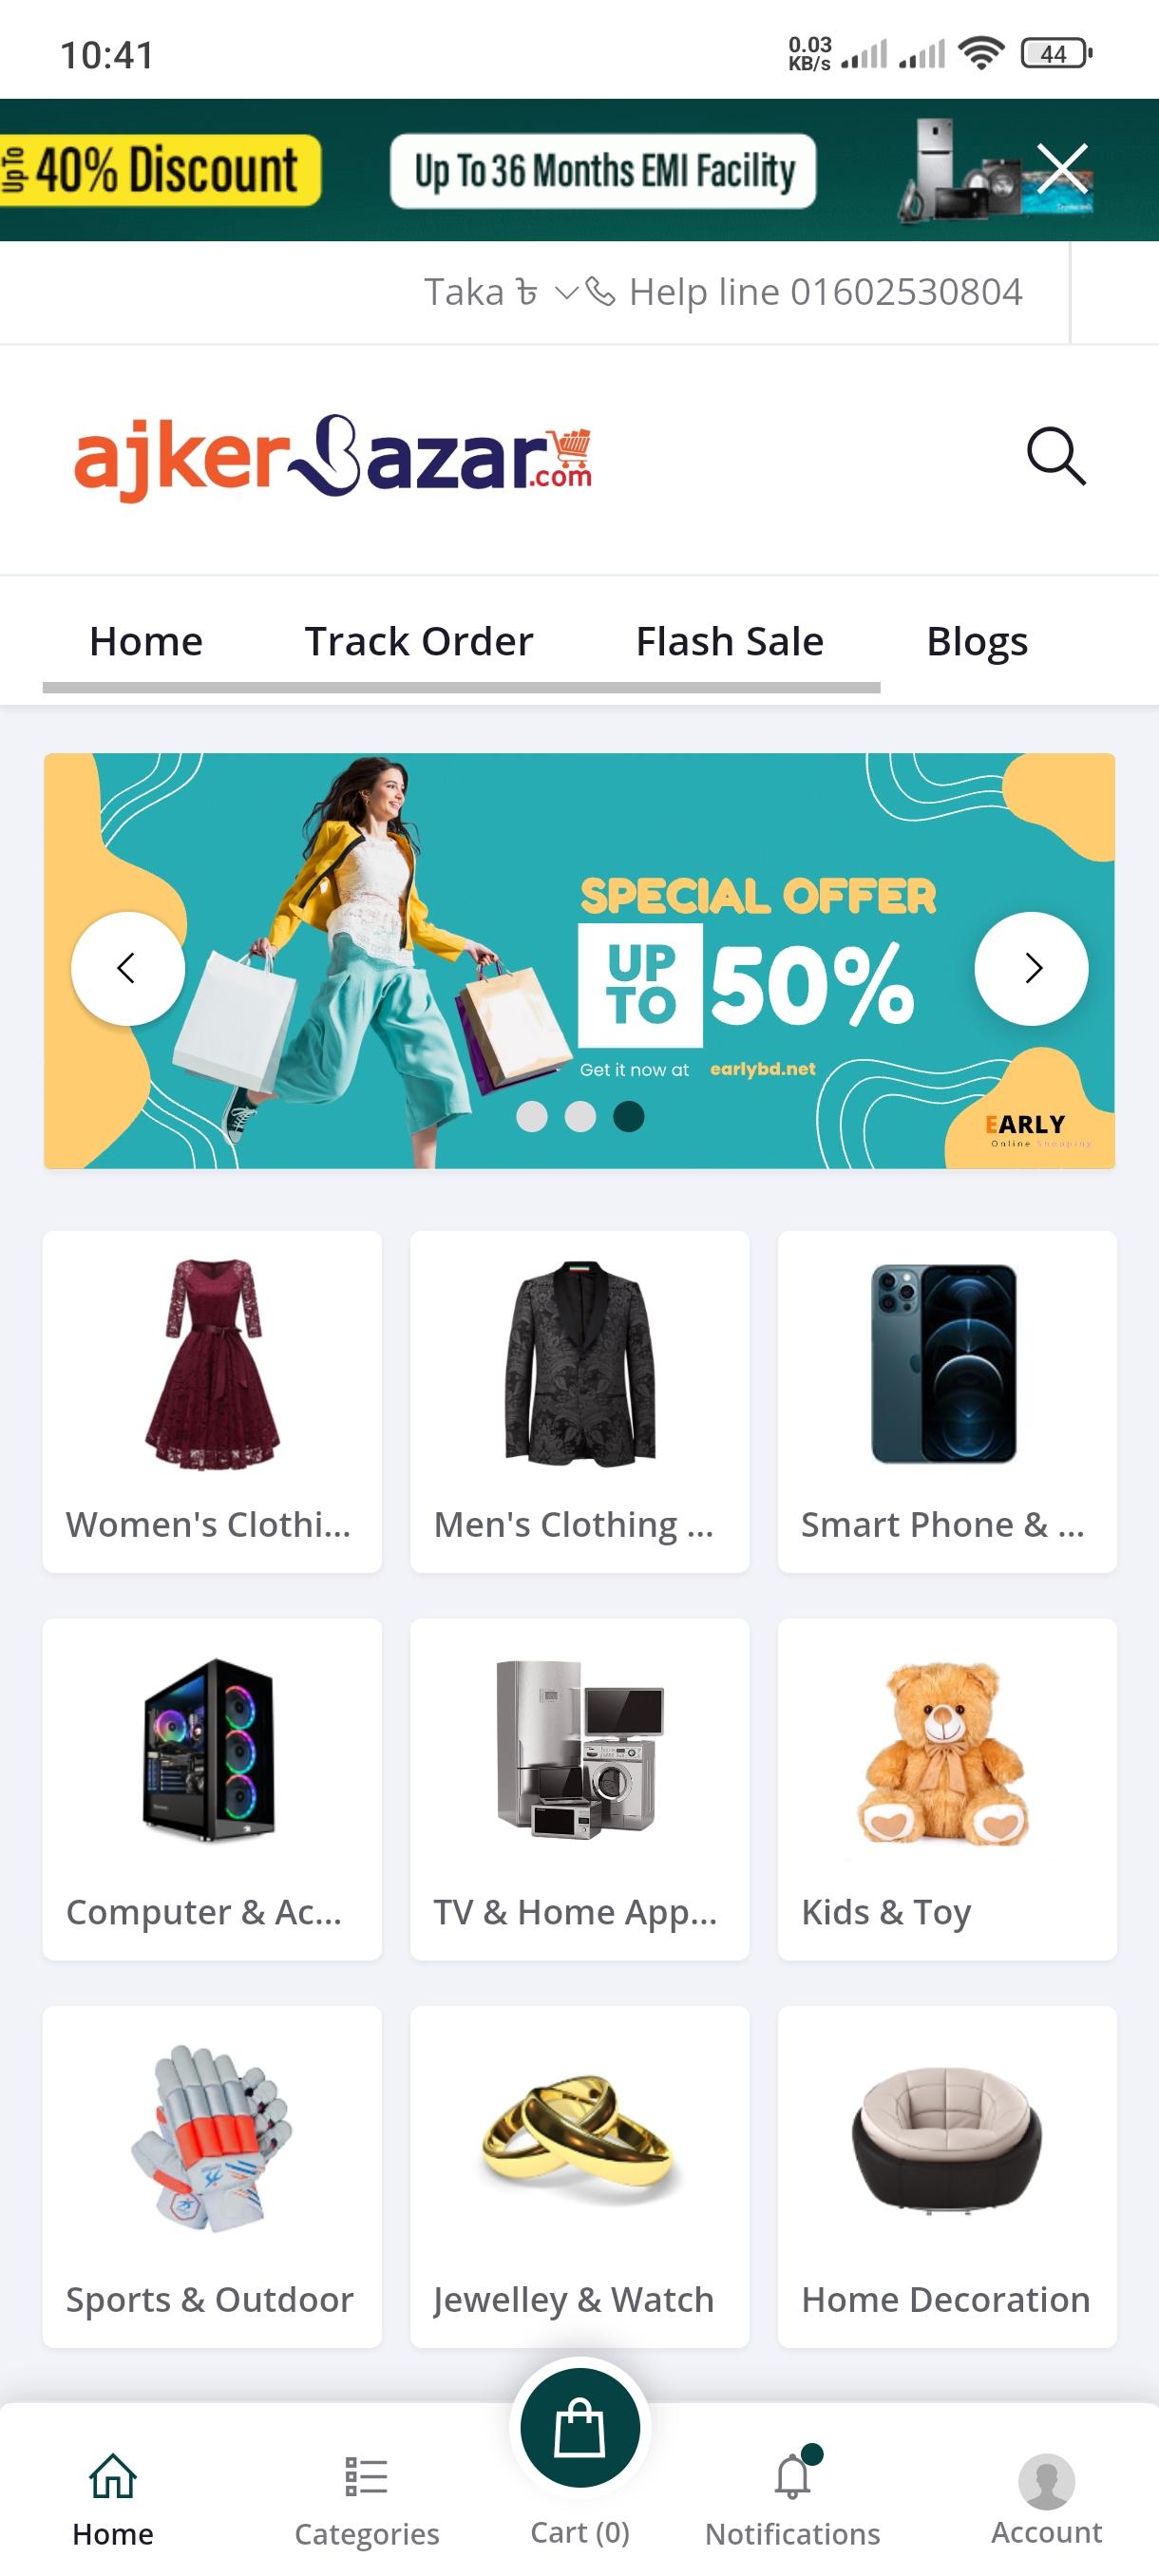Close the 40% Discount promo banner
This screenshot has height=2576, width=1159.
point(1062,168)
